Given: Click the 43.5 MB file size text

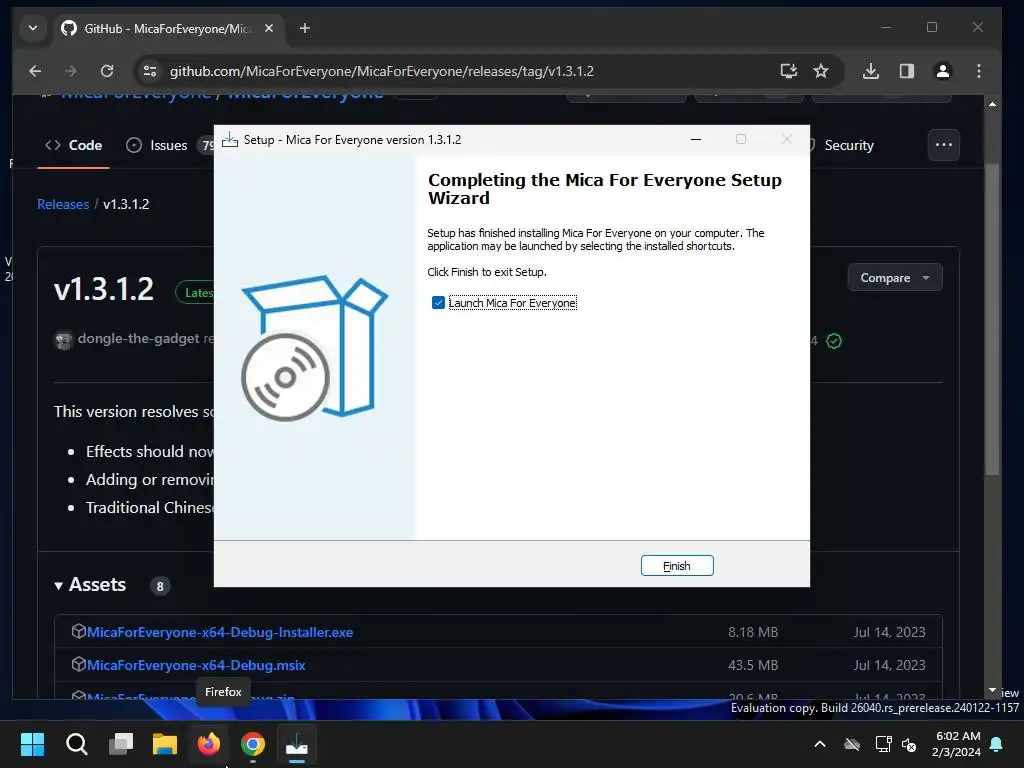Looking at the screenshot, I should pyautogui.click(x=753, y=665).
